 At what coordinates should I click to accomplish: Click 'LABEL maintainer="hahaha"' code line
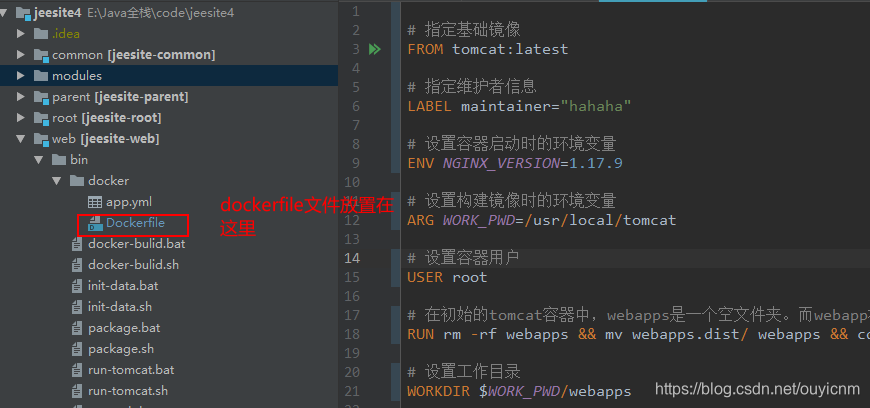point(519,106)
